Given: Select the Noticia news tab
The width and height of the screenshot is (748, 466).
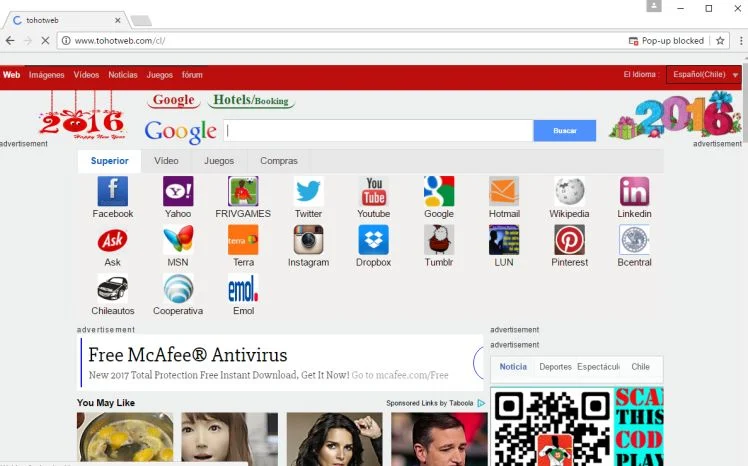Looking at the screenshot, I should pyautogui.click(x=513, y=367).
